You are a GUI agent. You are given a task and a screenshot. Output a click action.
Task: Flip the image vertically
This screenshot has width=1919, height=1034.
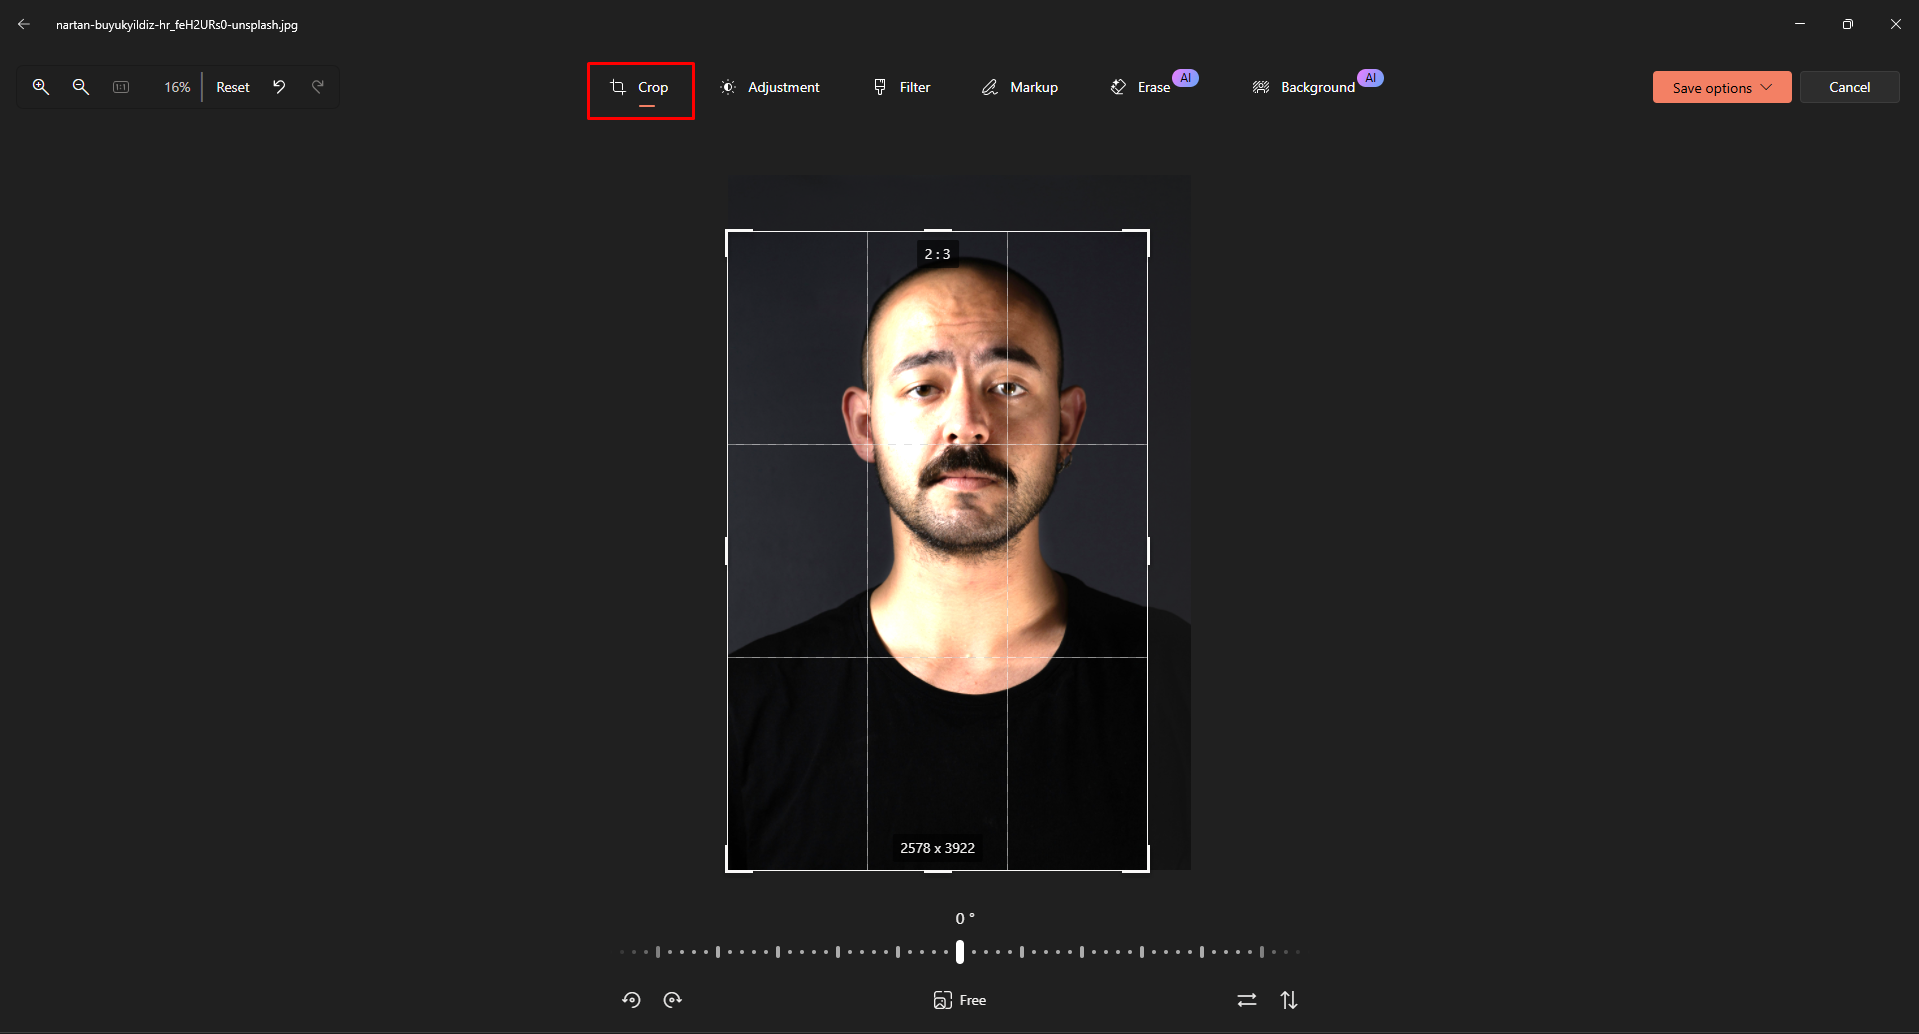click(x=1290, y=999)
